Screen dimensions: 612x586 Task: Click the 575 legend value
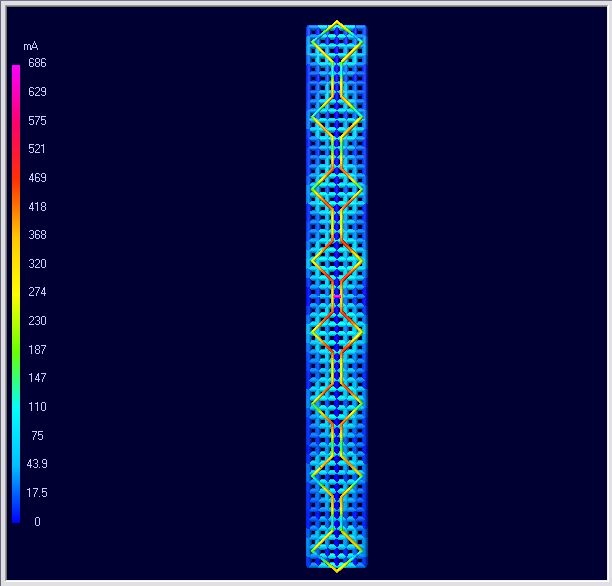(37, 120)
